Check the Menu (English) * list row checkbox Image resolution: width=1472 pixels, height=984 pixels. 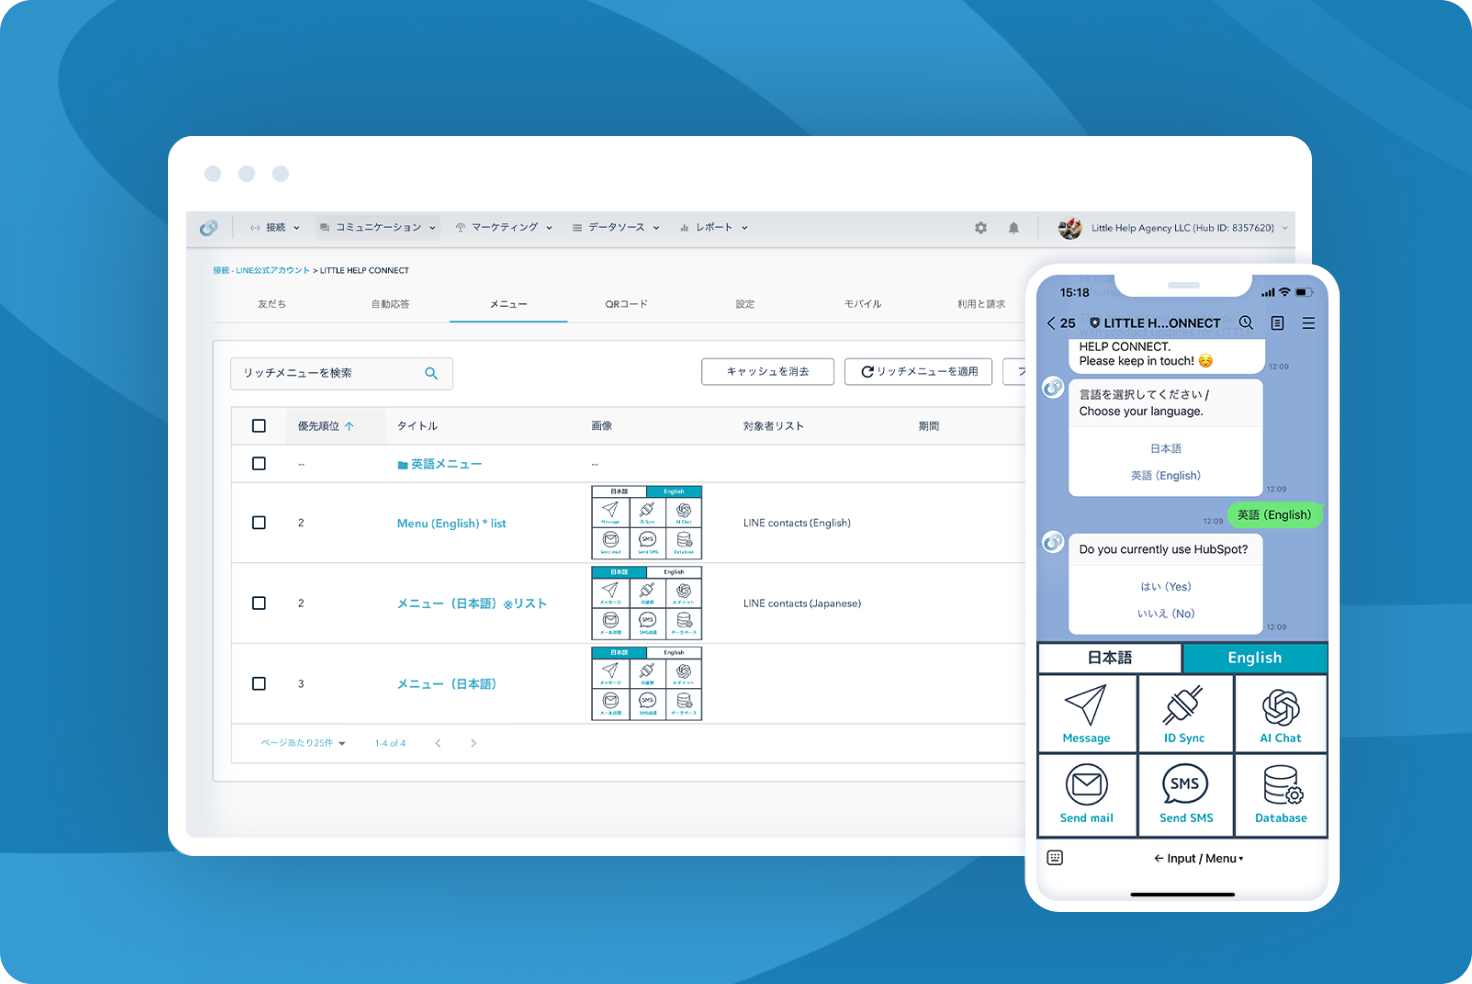coord(259,523)
